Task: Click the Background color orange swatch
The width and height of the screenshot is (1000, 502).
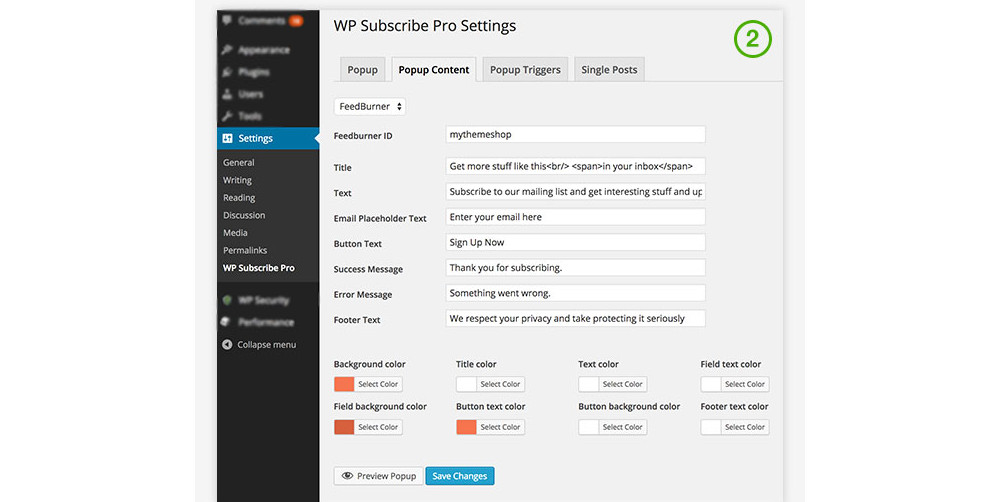Action: [344, 384]
